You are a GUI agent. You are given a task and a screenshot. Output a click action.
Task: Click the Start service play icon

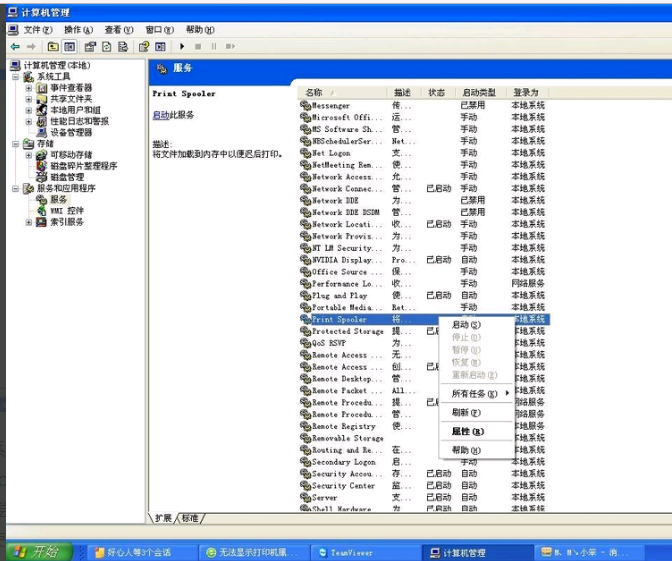tap(182, 46)
